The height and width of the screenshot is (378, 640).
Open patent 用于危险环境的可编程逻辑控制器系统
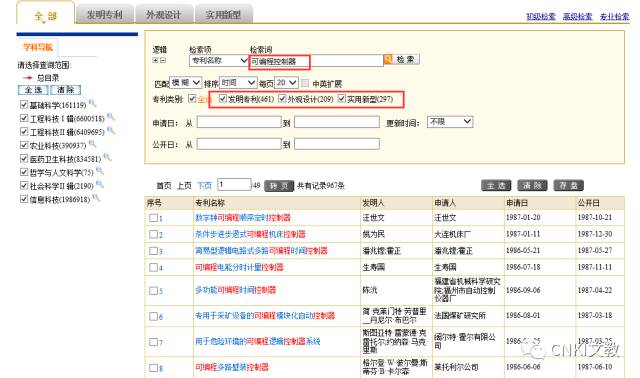click(258, 341)
